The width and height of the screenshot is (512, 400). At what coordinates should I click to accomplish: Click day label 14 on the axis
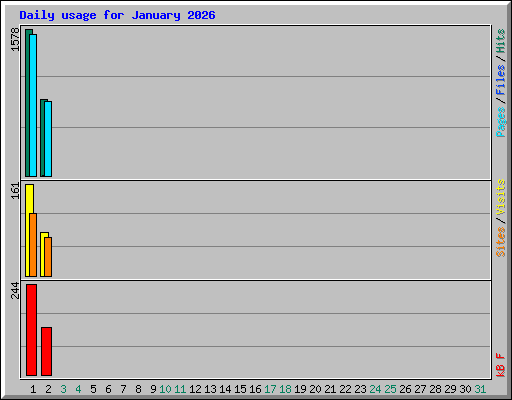(225, 389)
